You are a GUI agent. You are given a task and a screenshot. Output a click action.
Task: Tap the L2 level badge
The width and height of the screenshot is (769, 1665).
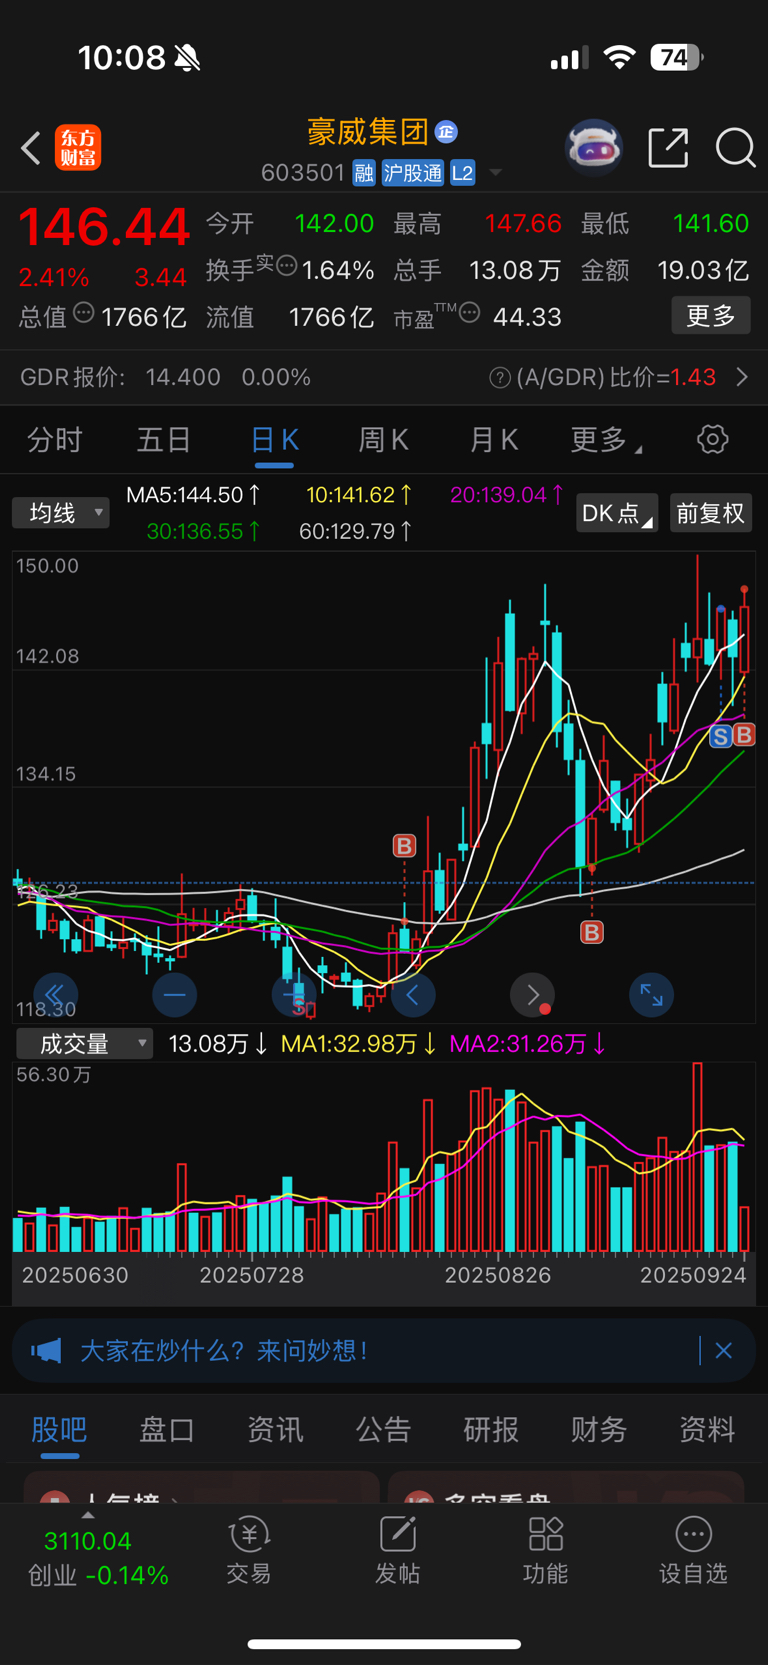point(462,173)
